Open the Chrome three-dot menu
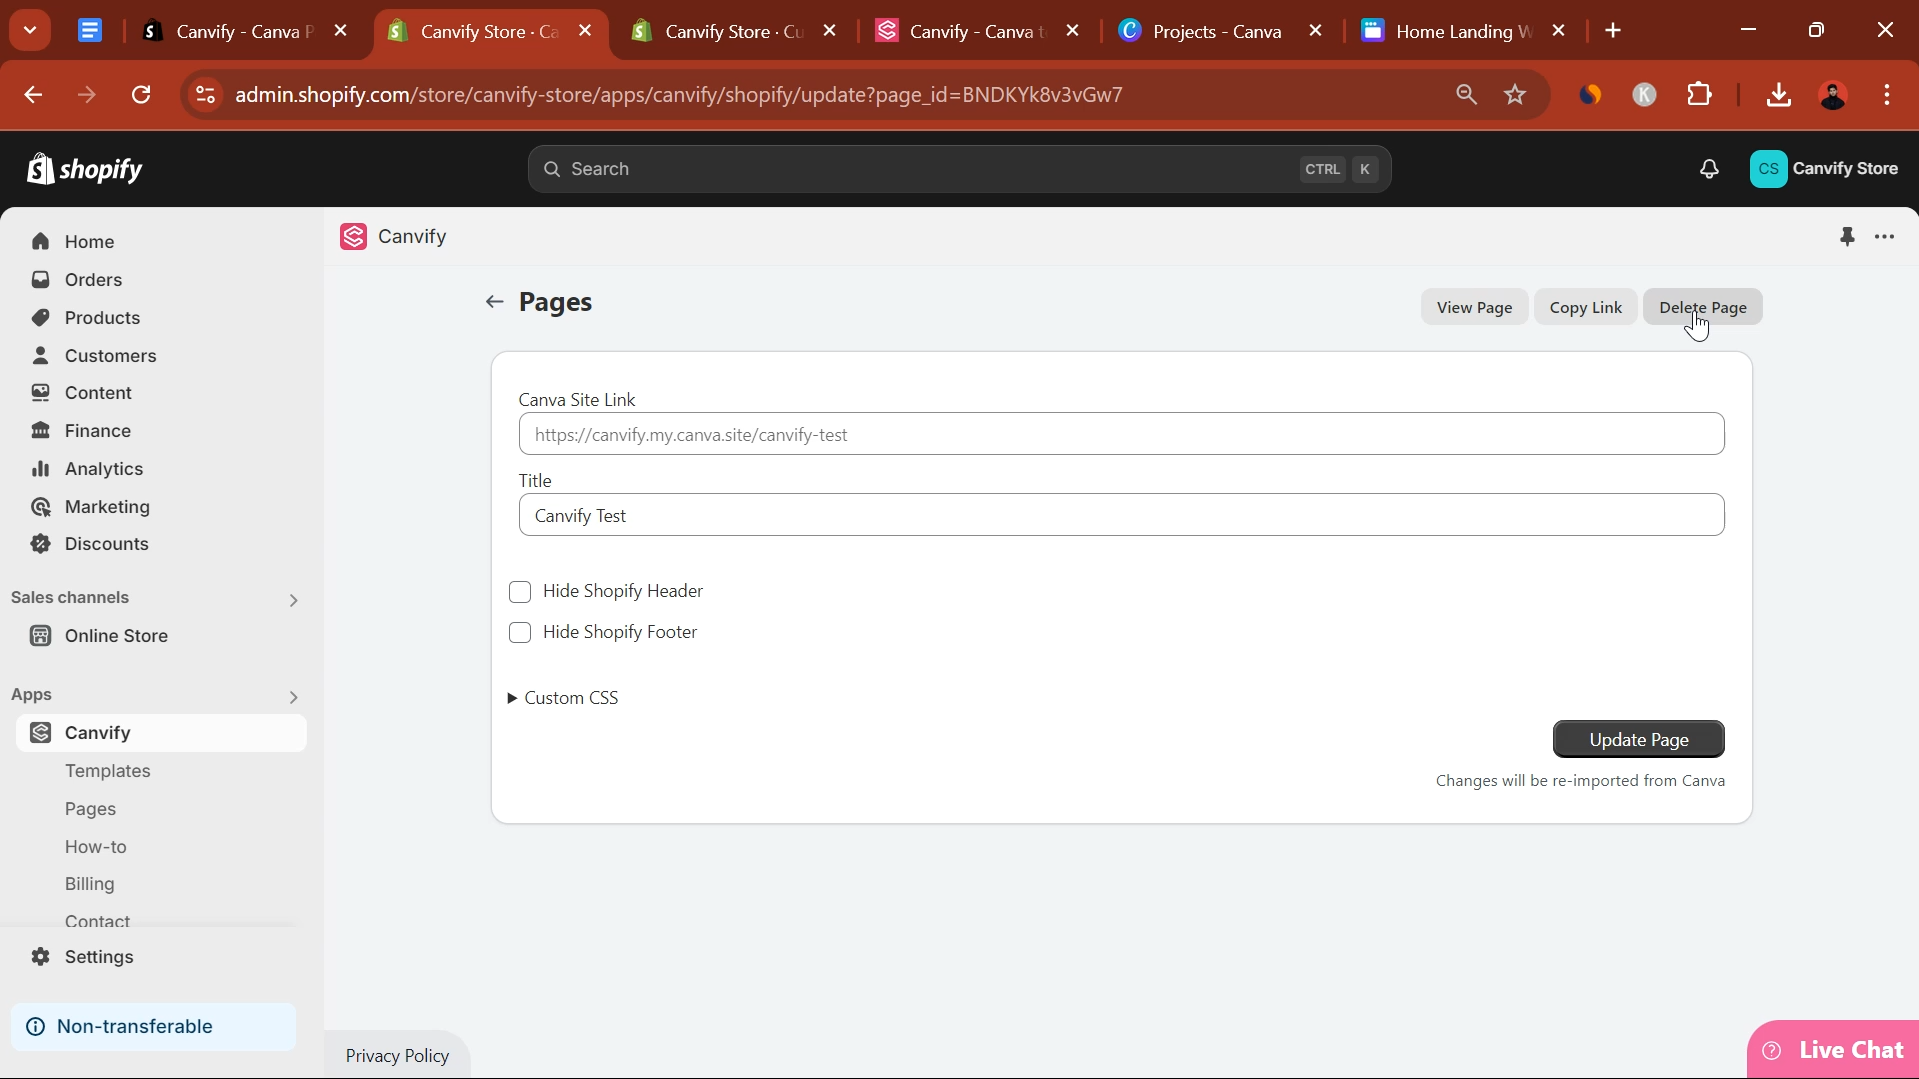This screenshot has width=1919, height=1079. pyautogui.click(x=1887, y=95)
